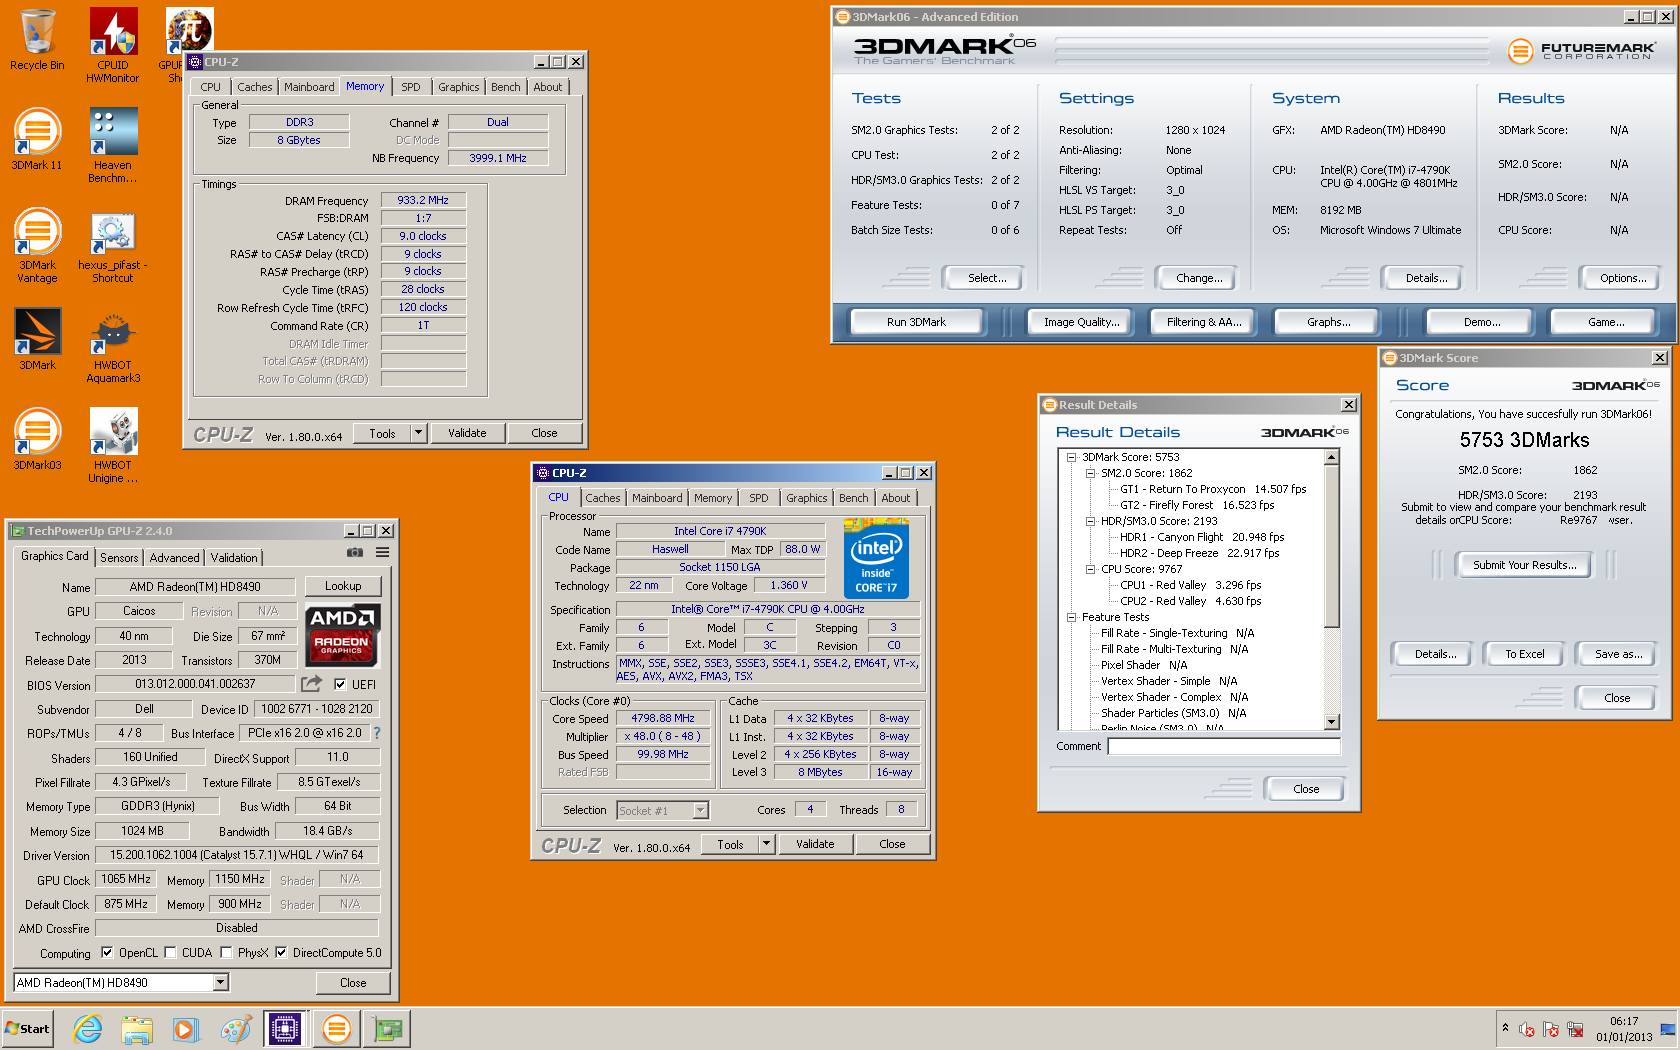Open the 3DMark desktop icon
Image resolution: width=1680 pixels, height=1050 pixels.
[37, 339]
